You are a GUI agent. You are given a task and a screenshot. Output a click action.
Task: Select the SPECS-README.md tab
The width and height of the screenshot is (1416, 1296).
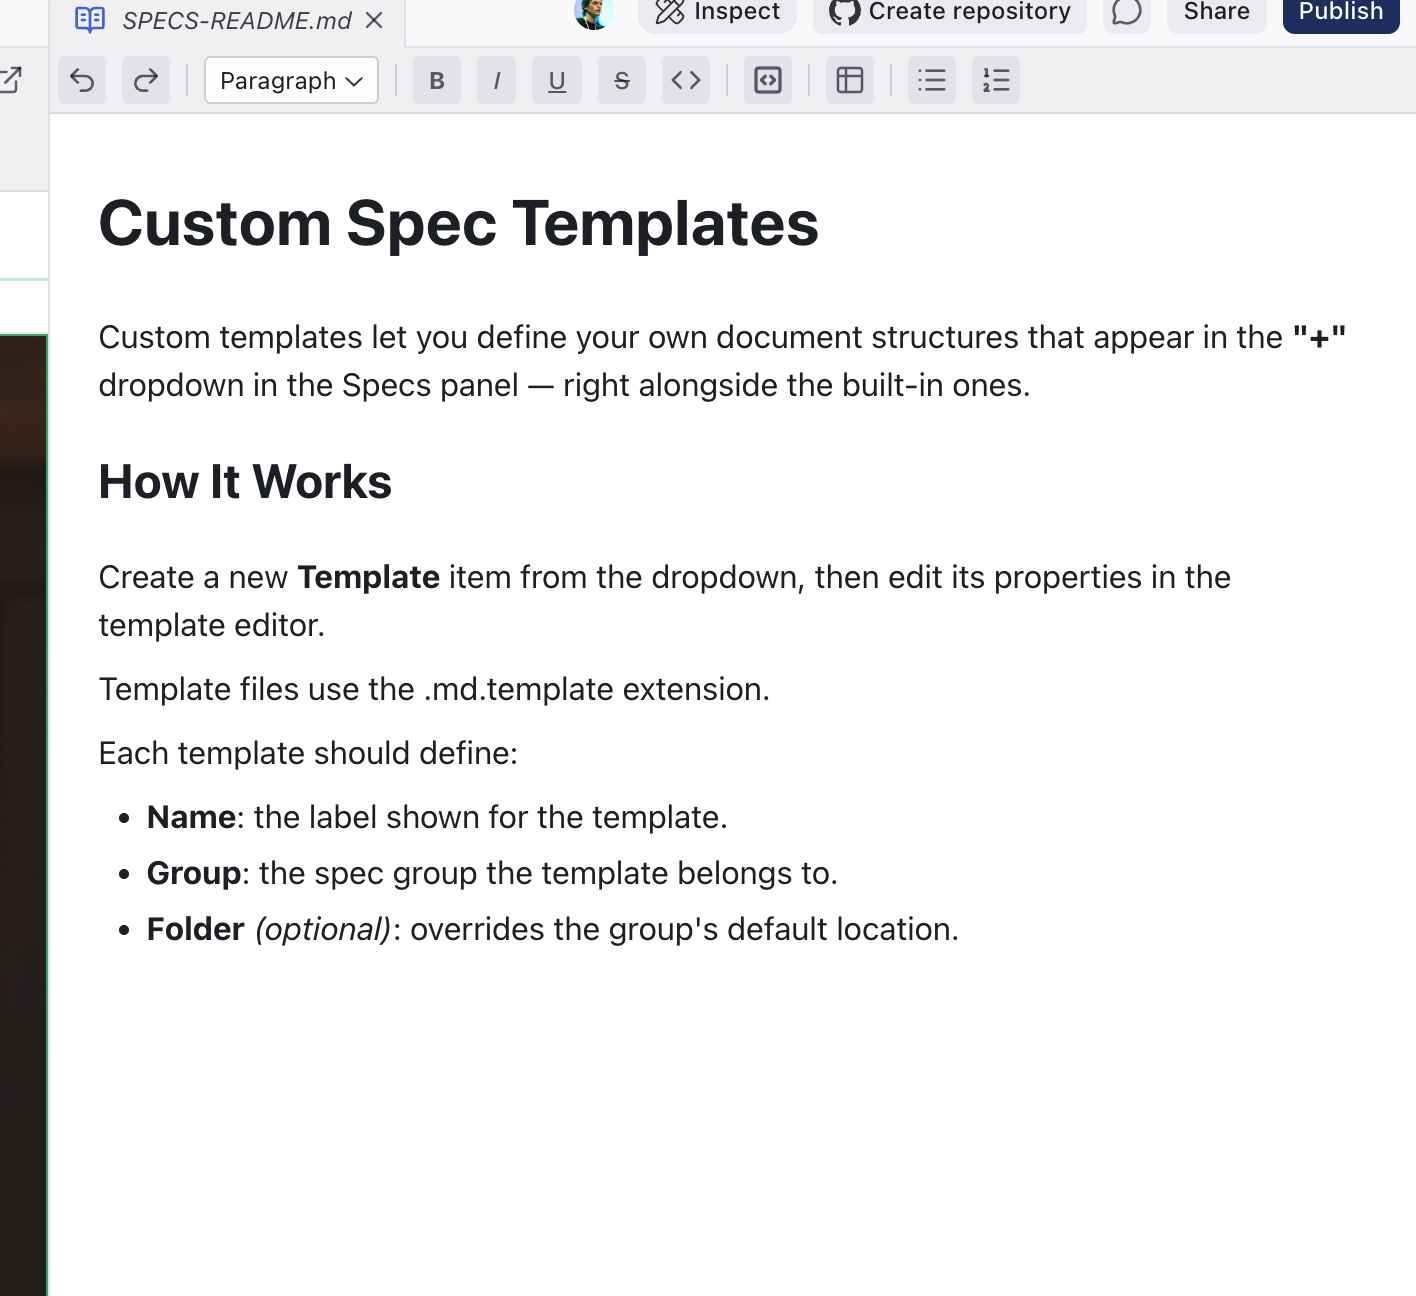point(236,20)
